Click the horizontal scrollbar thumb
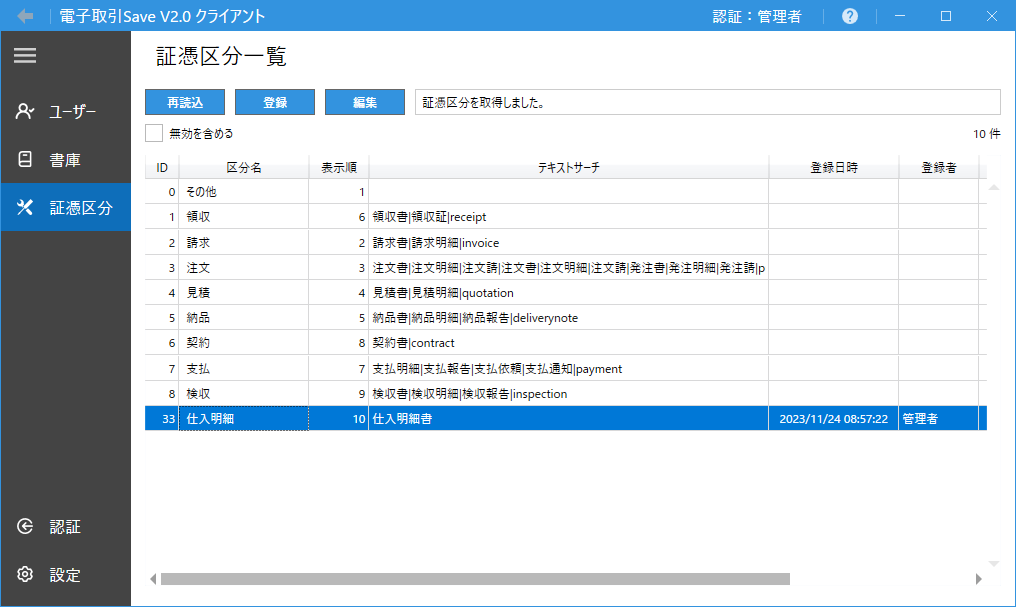 [475, 579]
